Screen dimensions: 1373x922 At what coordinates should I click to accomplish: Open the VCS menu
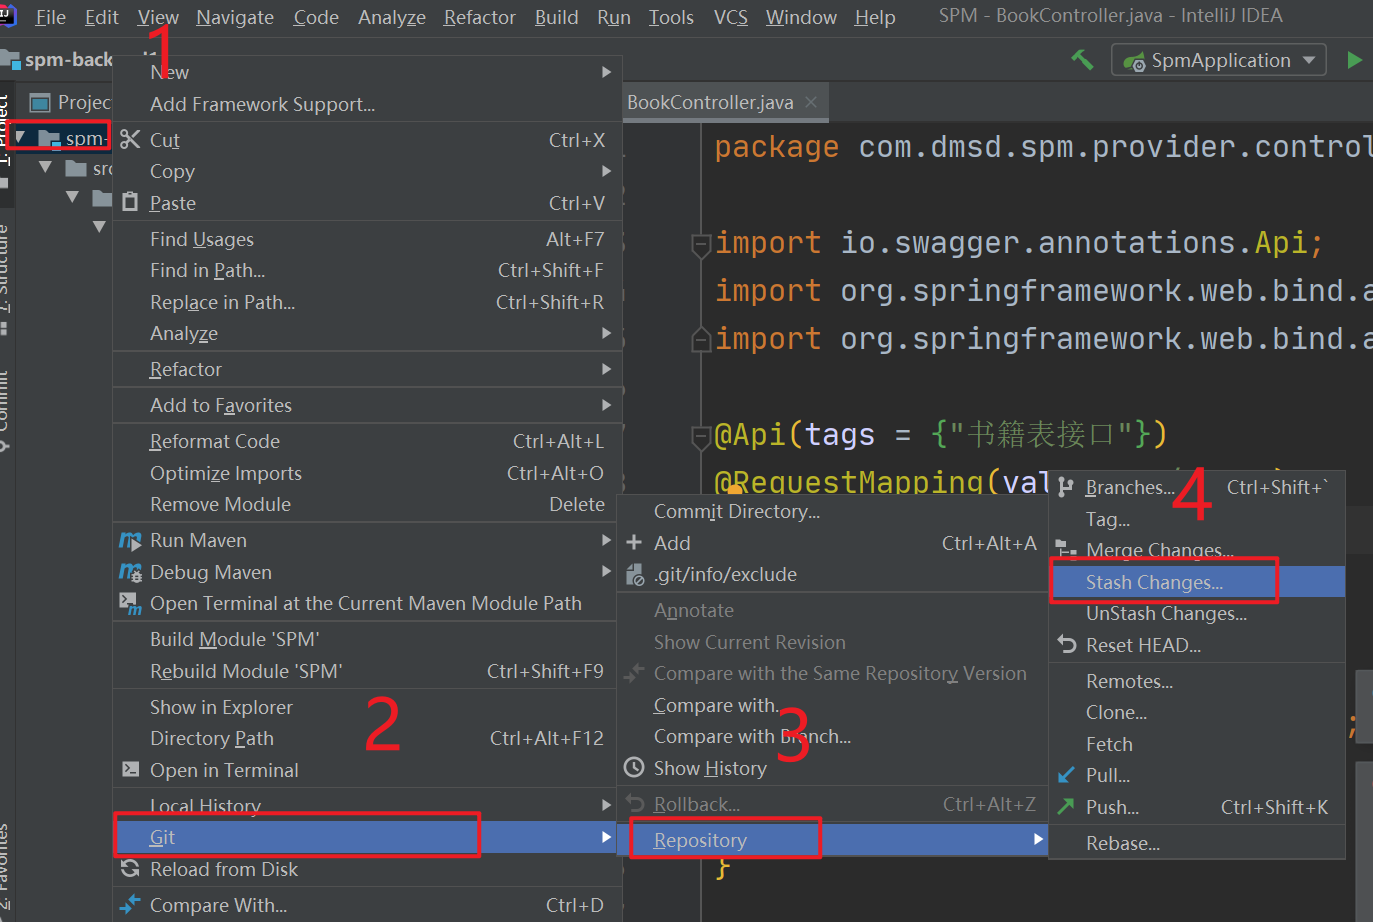730,17
